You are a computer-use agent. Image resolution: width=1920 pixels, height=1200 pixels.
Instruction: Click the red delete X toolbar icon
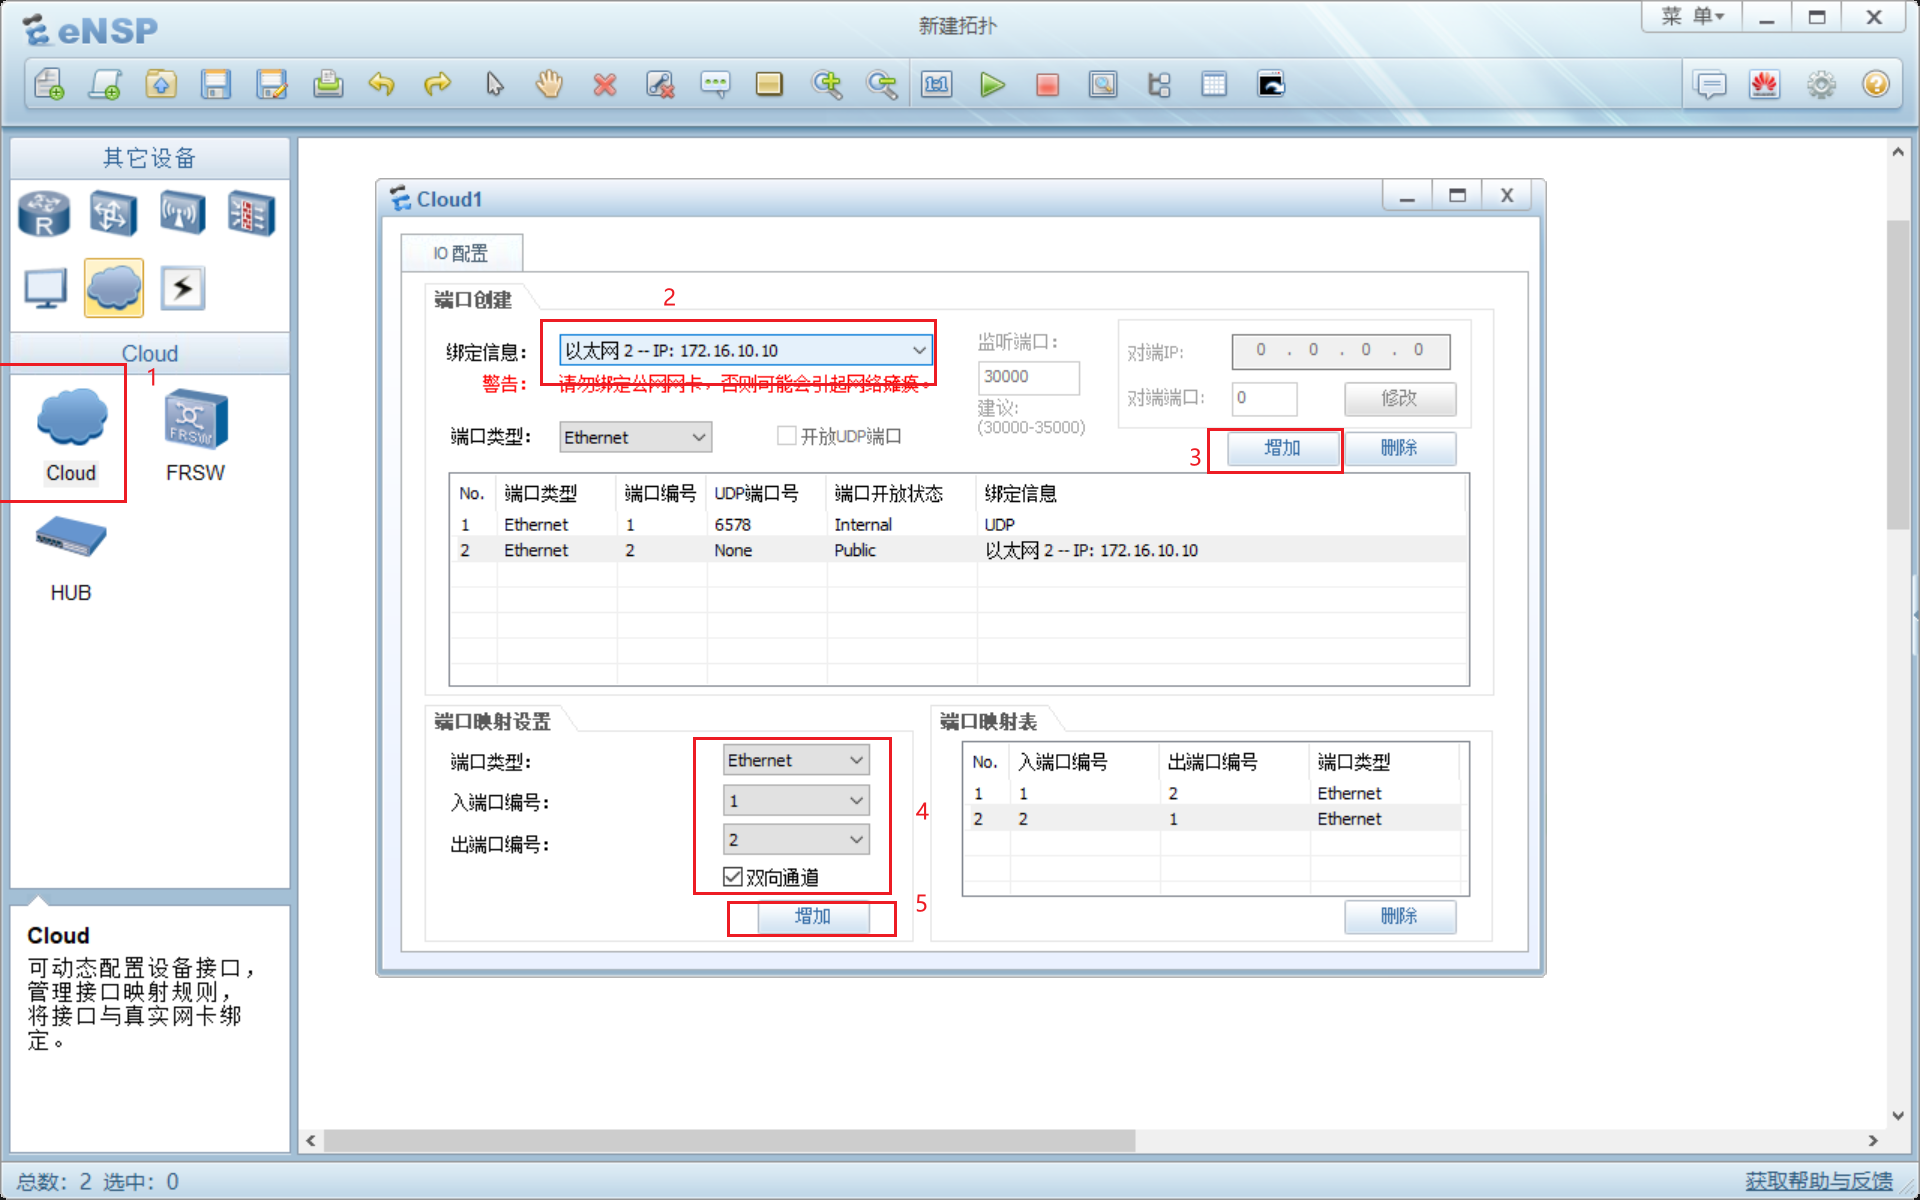604,85
